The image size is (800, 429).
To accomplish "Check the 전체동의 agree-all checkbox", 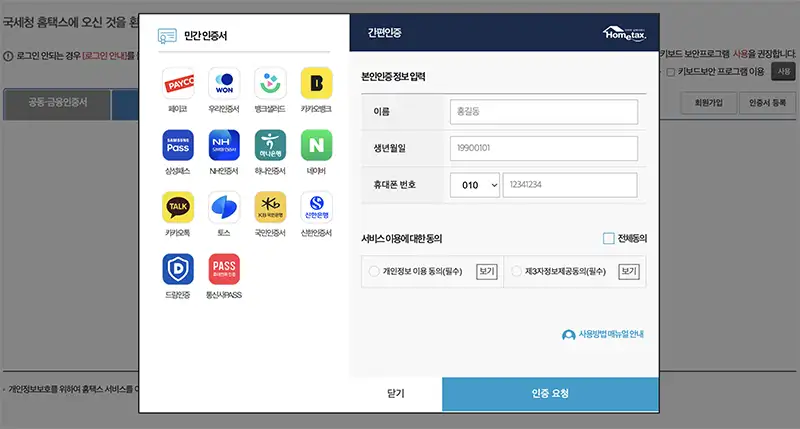I will point(608,238).
